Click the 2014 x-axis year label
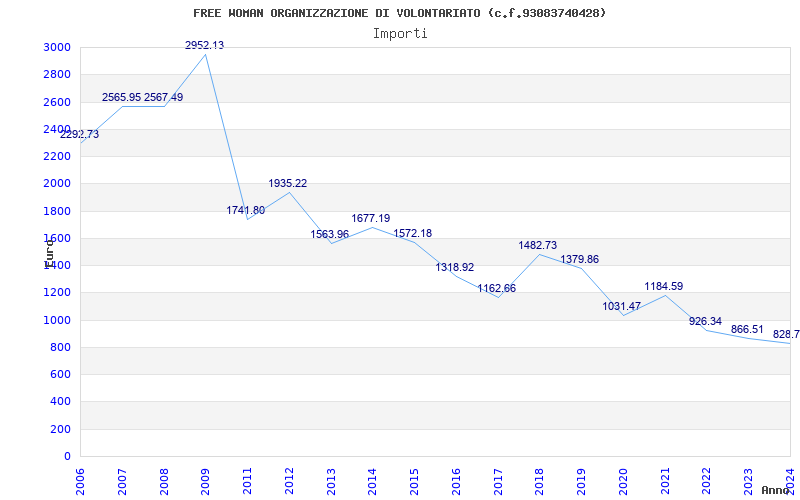 (x=372, y=482)
